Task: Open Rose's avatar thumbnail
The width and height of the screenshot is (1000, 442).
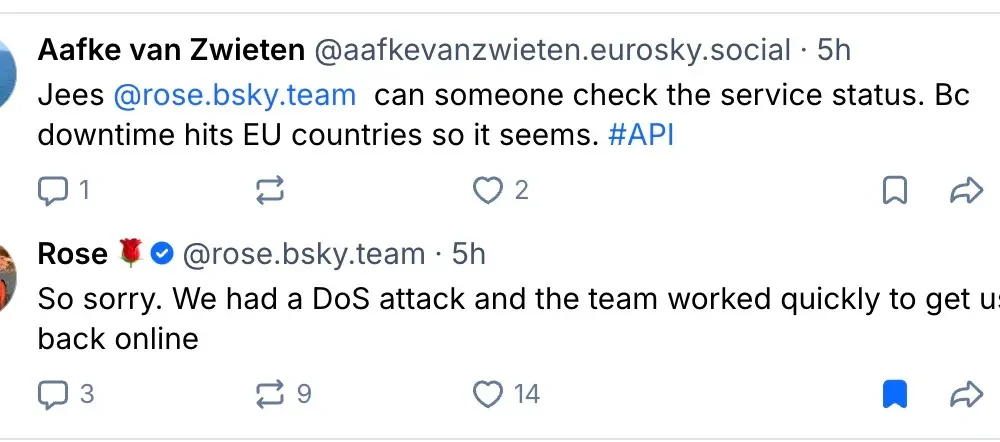Action: [6, 275]
